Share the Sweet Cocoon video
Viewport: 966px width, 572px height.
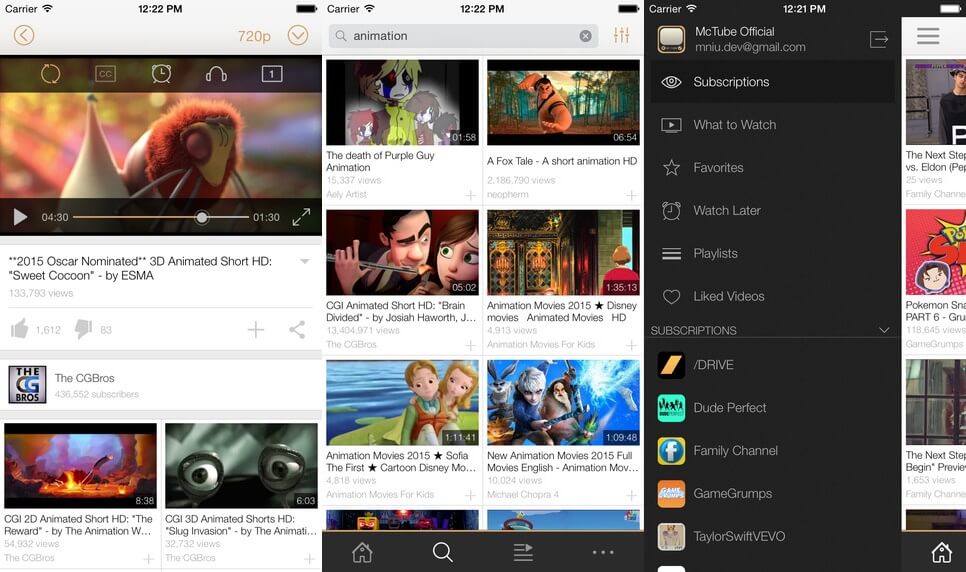(x=297, y=330)
